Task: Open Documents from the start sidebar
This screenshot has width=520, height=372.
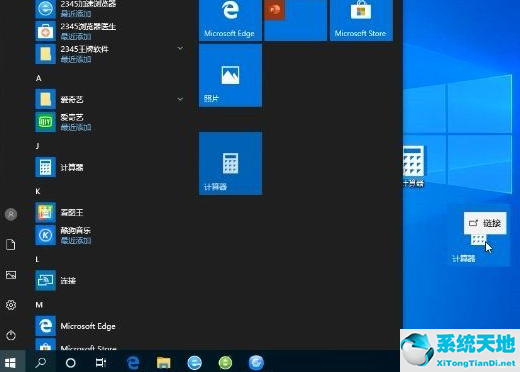Action: [x=11, y=244]
